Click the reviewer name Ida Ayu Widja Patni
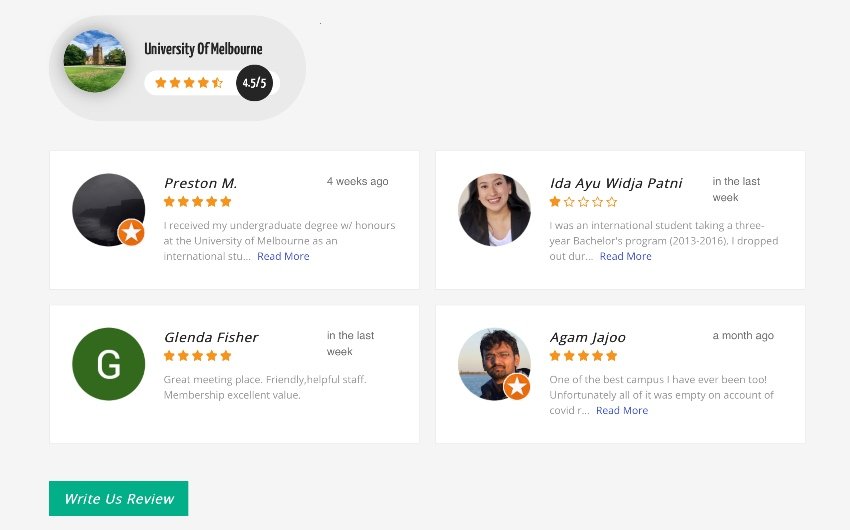The width and height of the screenshot is (850, 530). (616, 183)
